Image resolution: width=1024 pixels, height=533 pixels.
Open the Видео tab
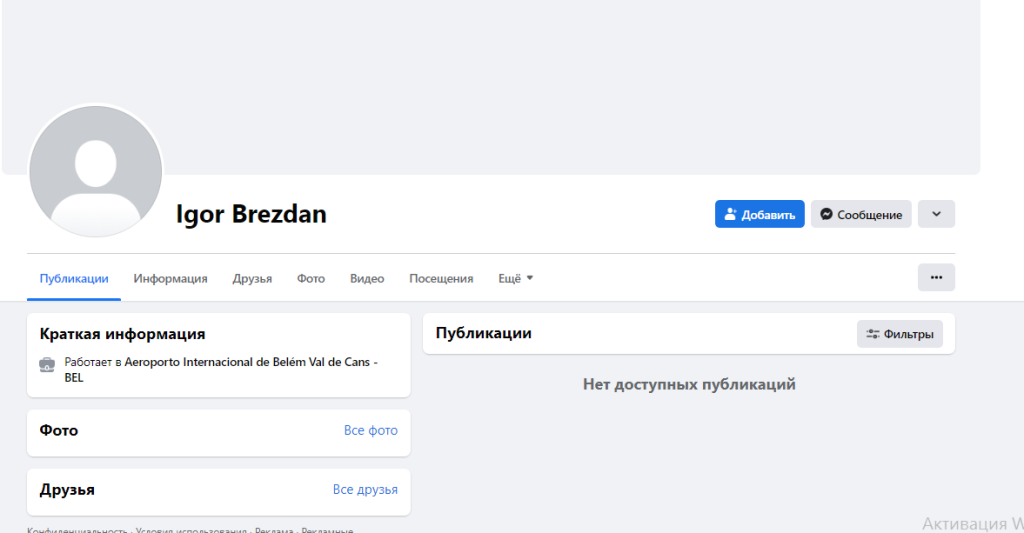coord(367,279)
